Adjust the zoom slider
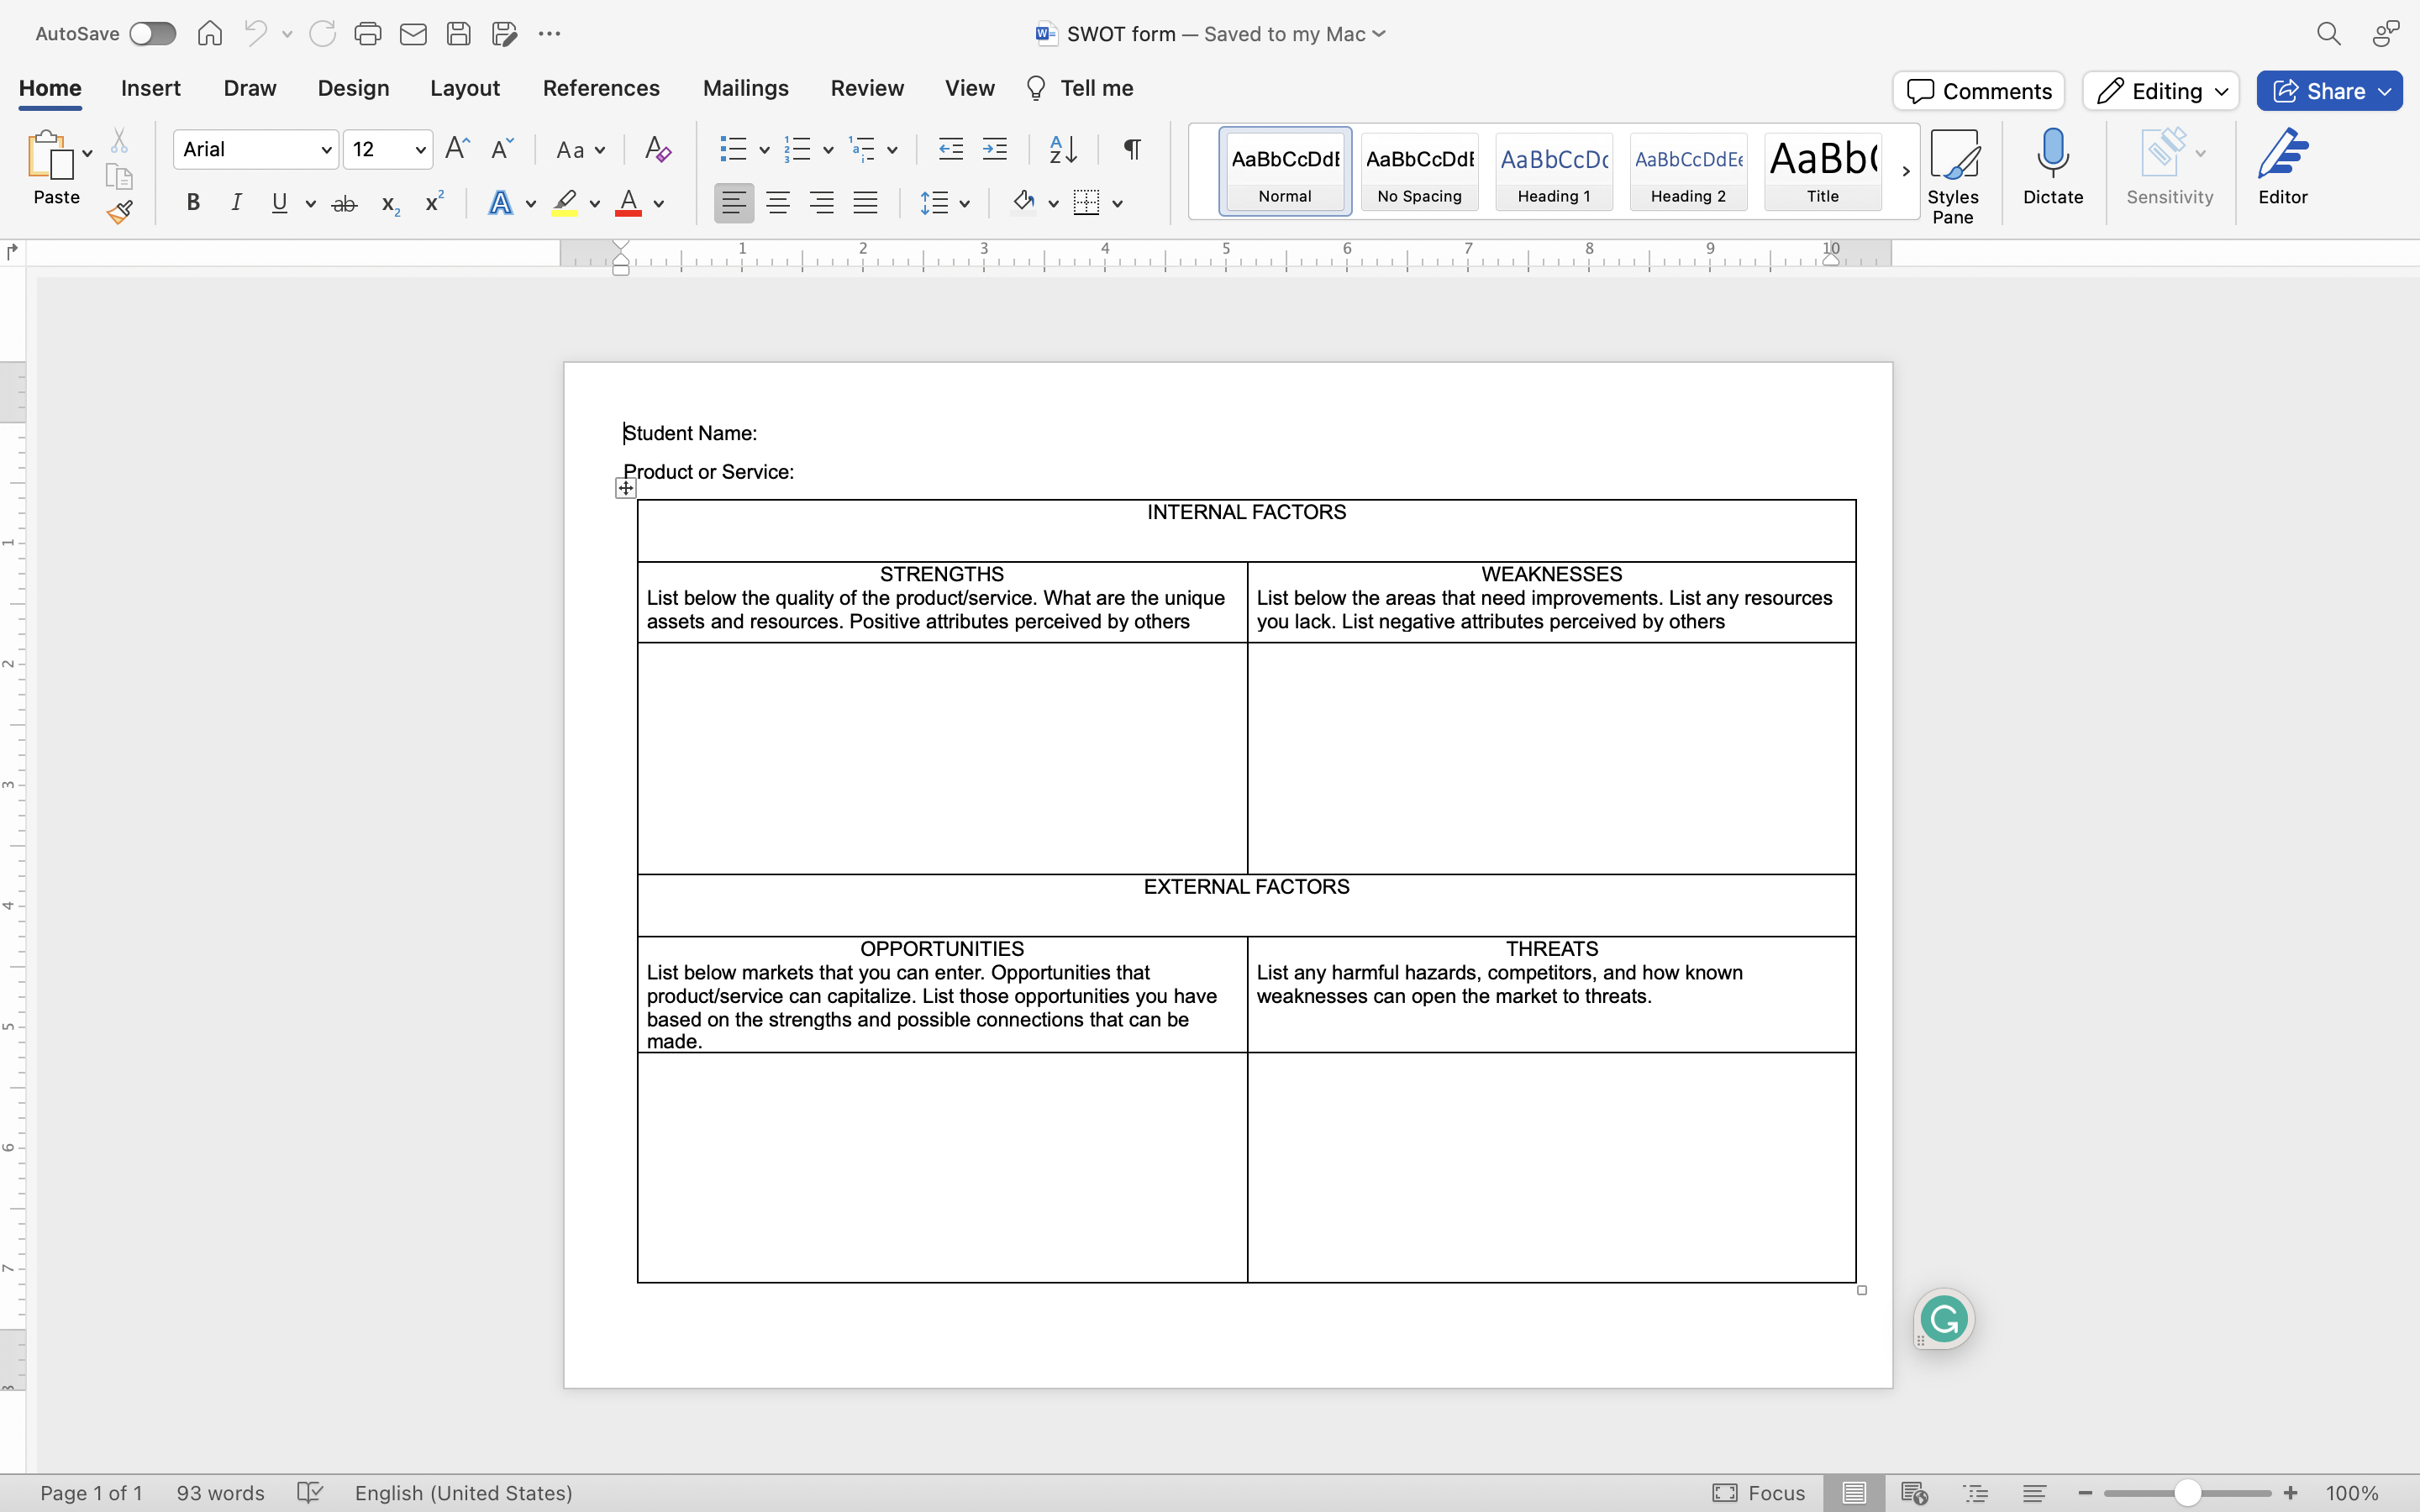Viewport: 2420px width, 1512px height. point(2186,1492)
